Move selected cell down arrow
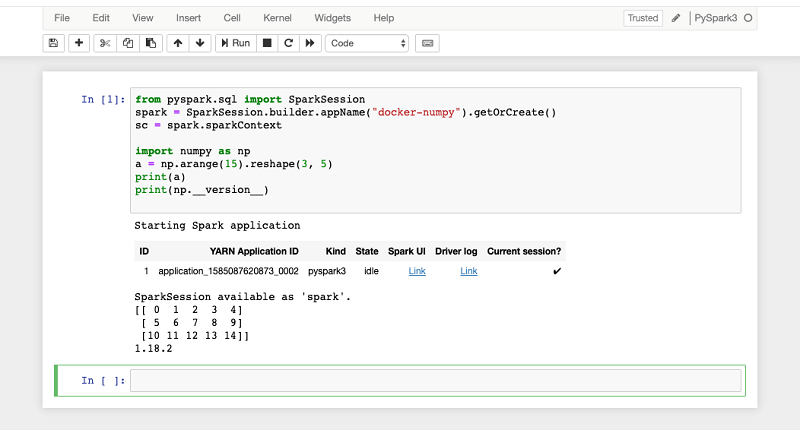 [200, 43]
